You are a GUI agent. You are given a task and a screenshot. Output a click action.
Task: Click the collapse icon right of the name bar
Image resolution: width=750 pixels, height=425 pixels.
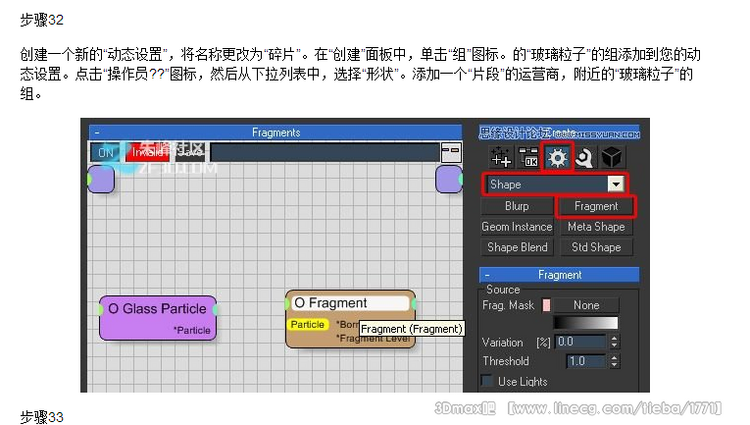tap(451, 152)
